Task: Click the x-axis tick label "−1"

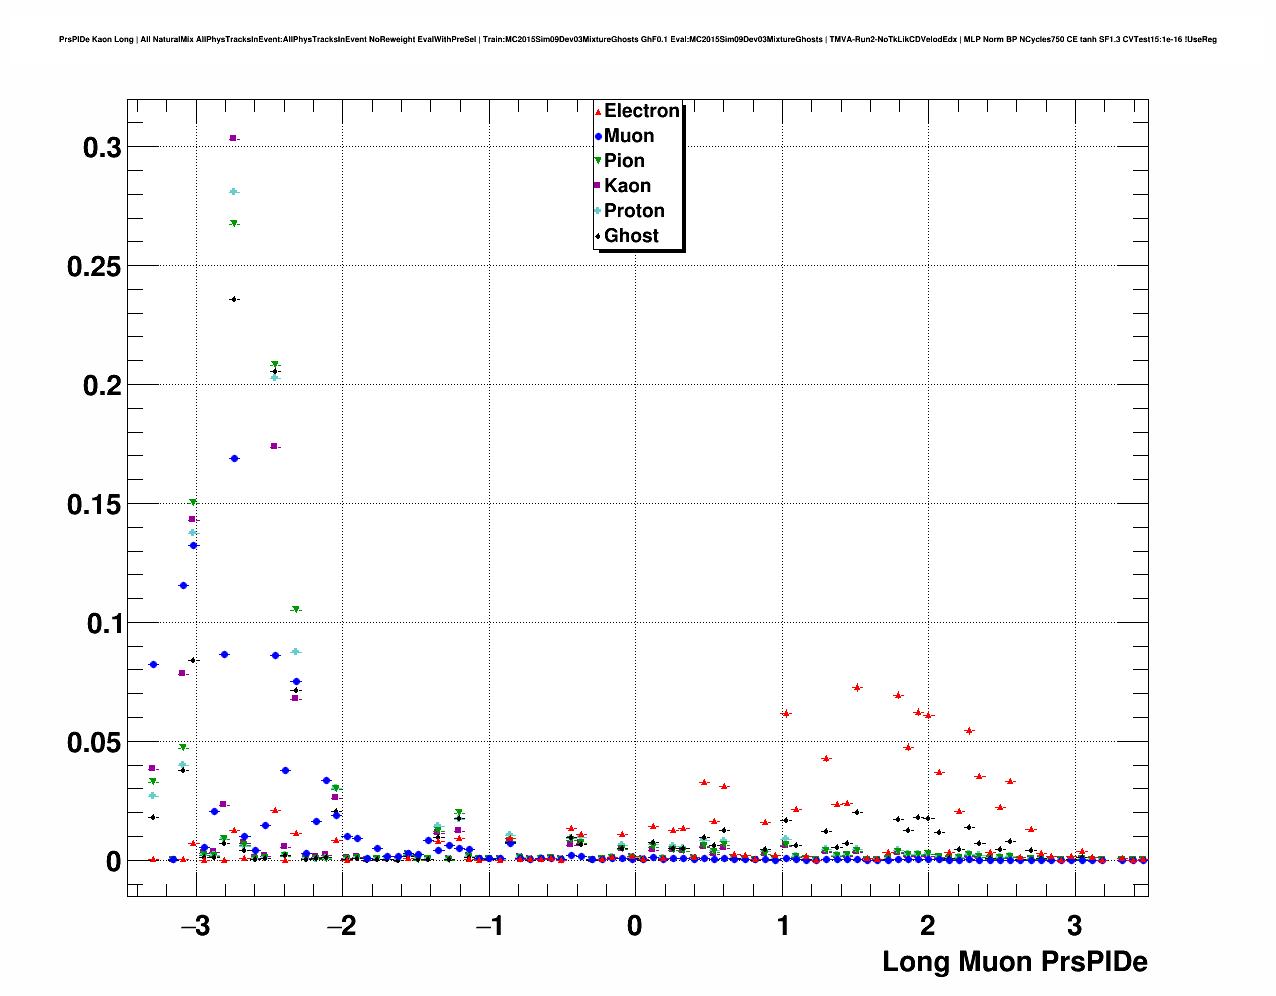Action: pos(488,926)
